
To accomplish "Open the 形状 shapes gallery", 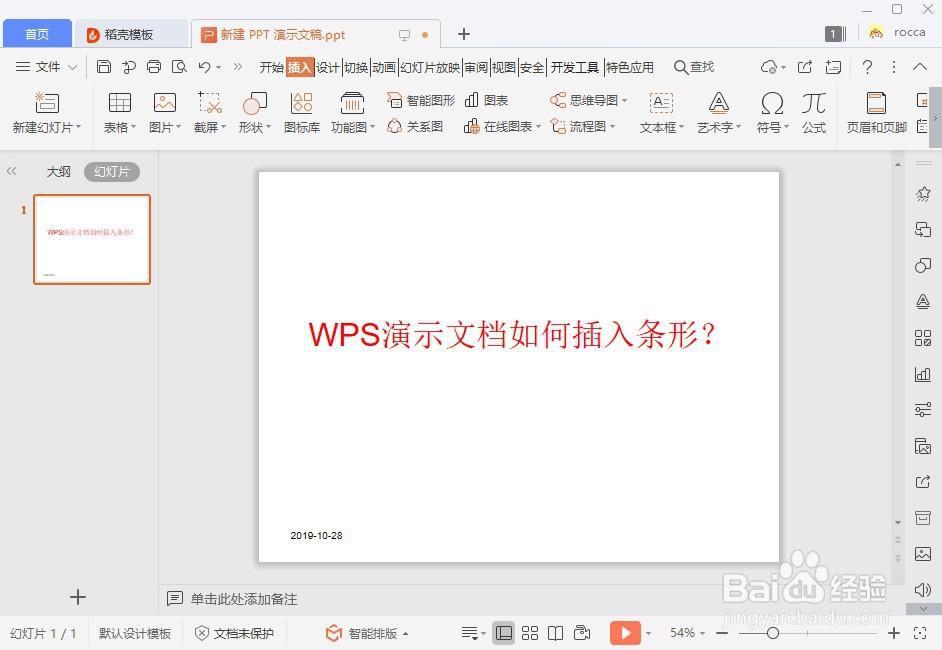I will [255, 113].
